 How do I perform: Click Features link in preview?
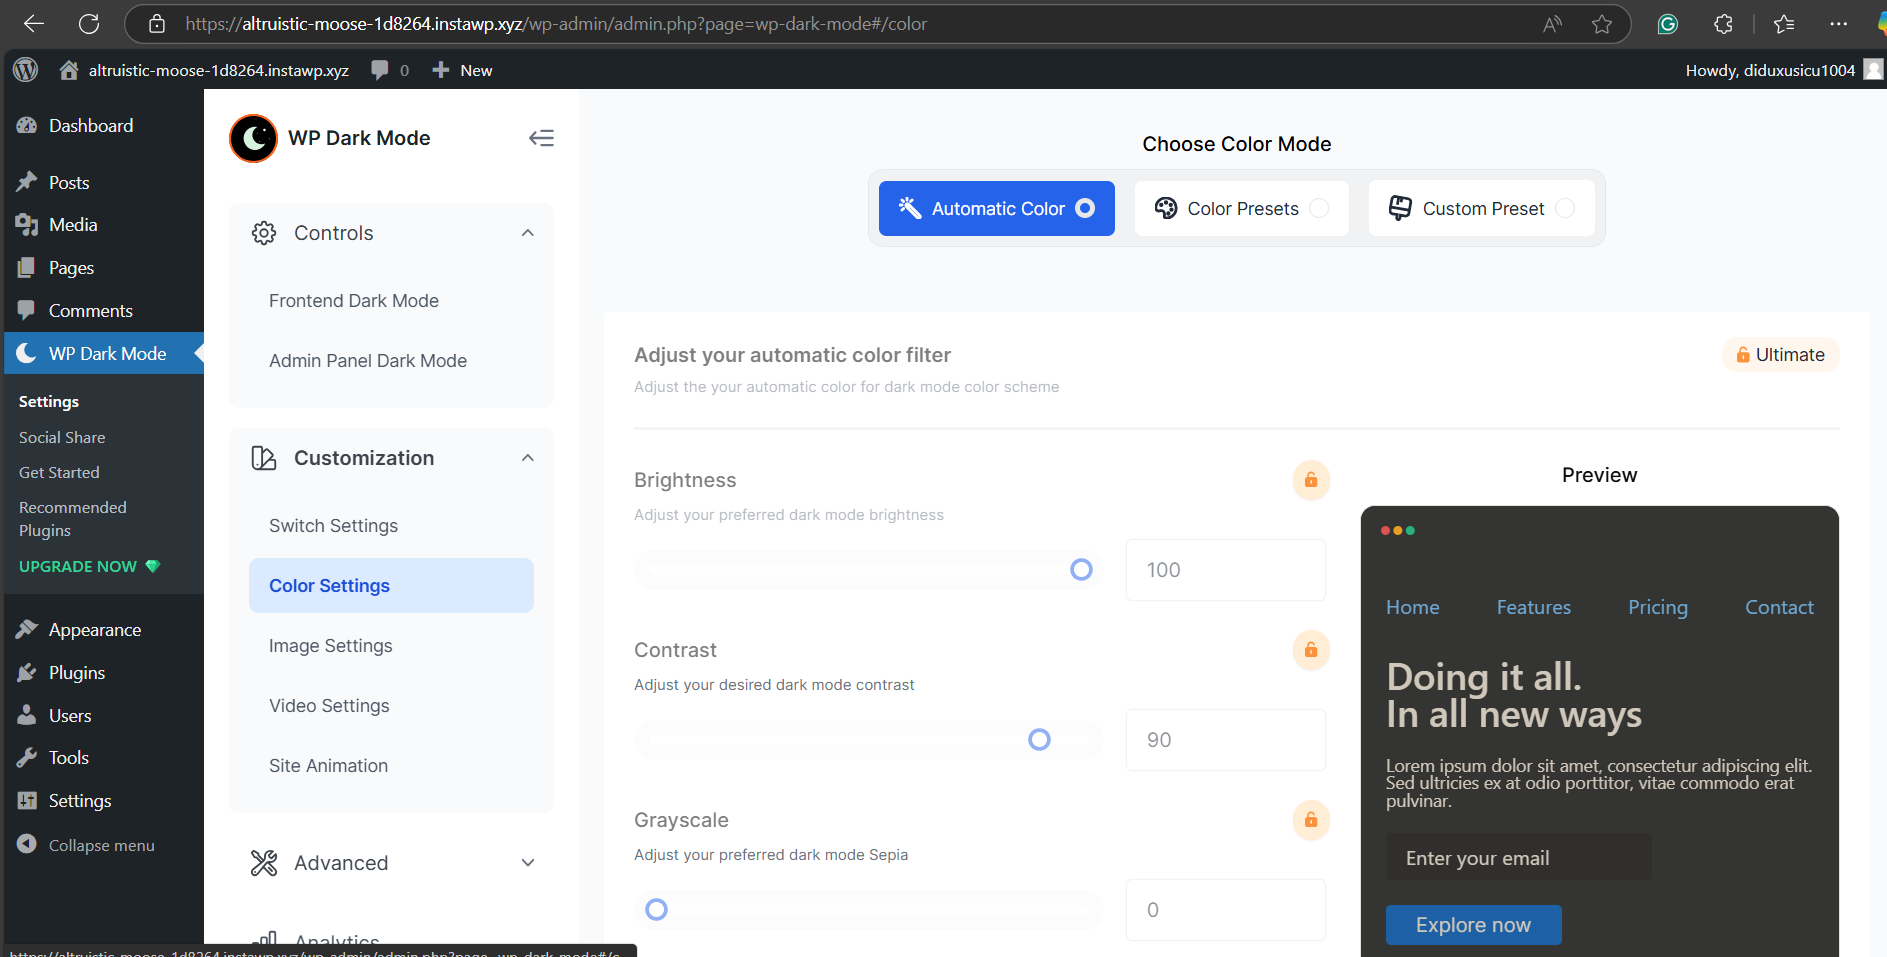1533,607
